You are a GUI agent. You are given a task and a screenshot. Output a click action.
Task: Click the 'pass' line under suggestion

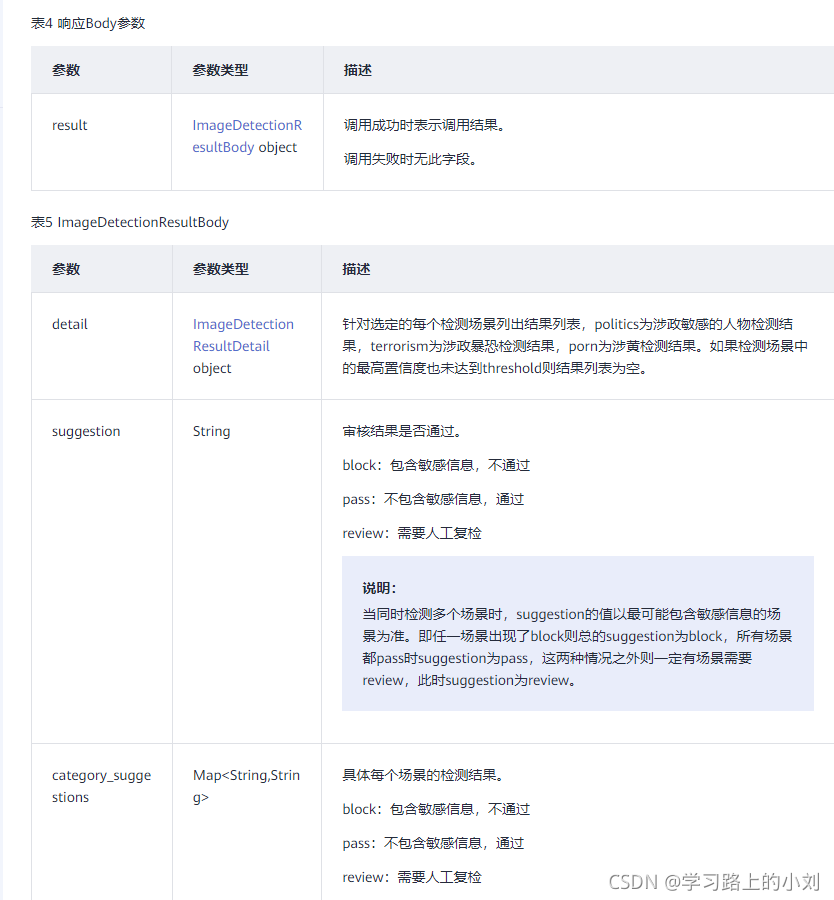pos(433,499)
